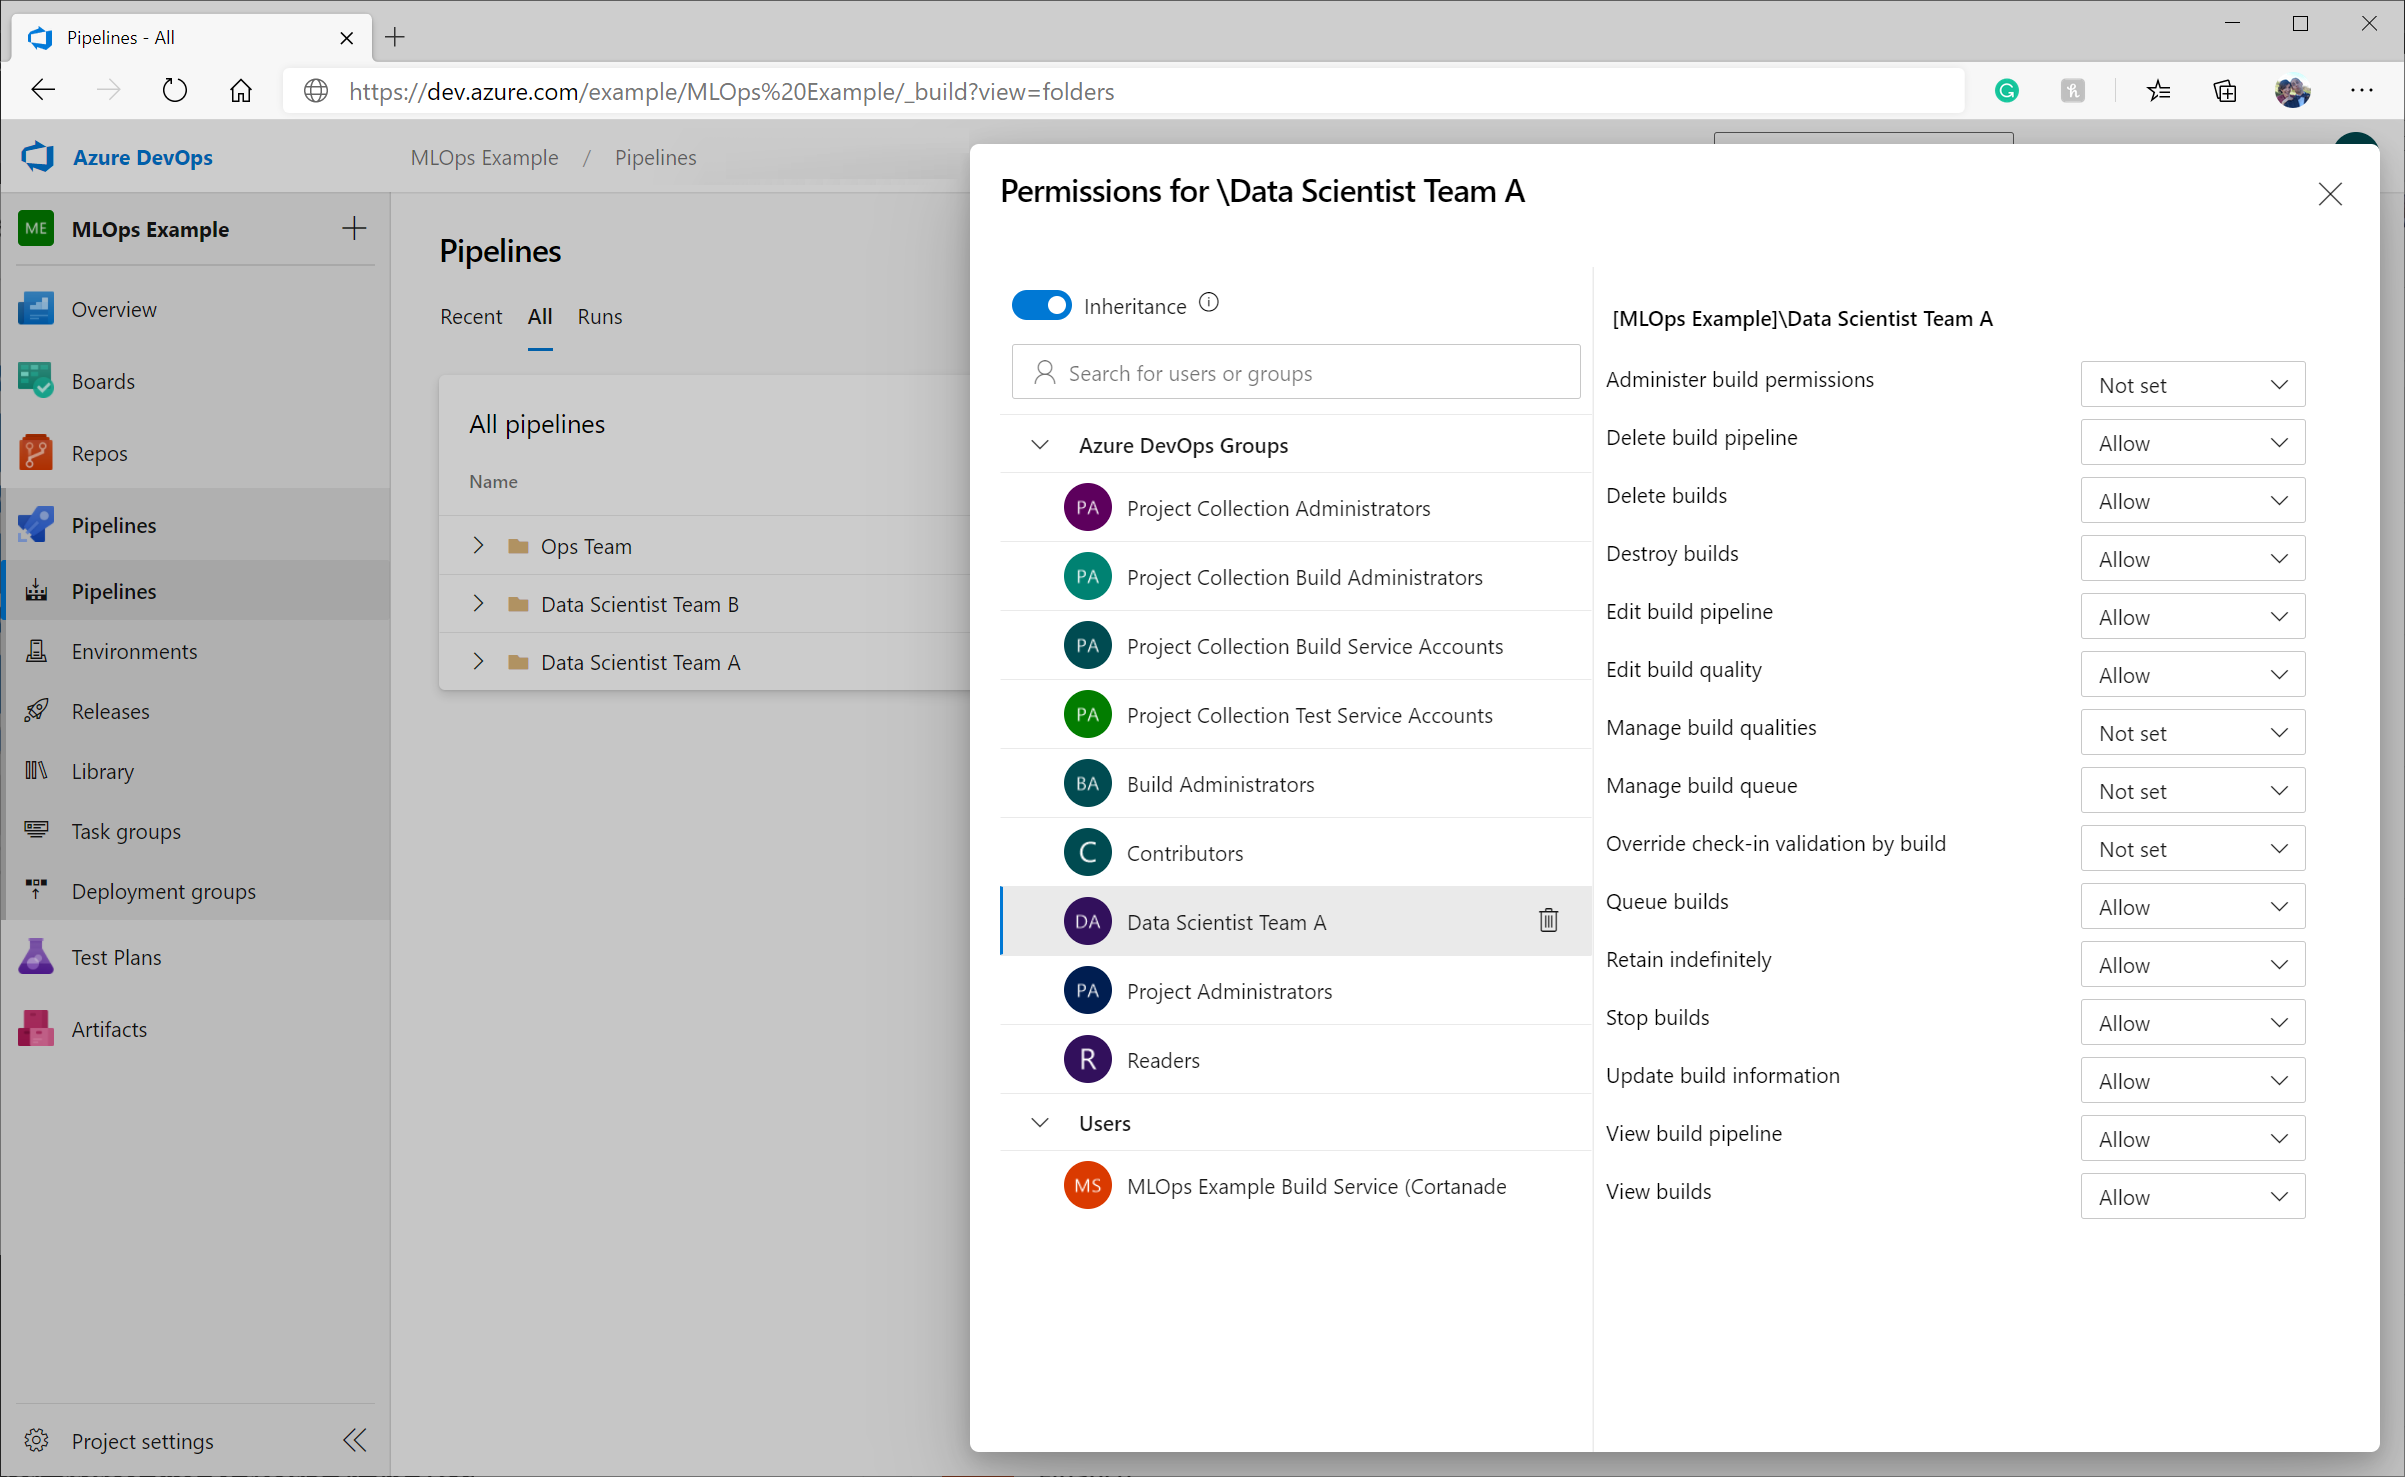Open Artifacts from the sidebar
This screenshot has width=2405, height=1477.
196,1029
